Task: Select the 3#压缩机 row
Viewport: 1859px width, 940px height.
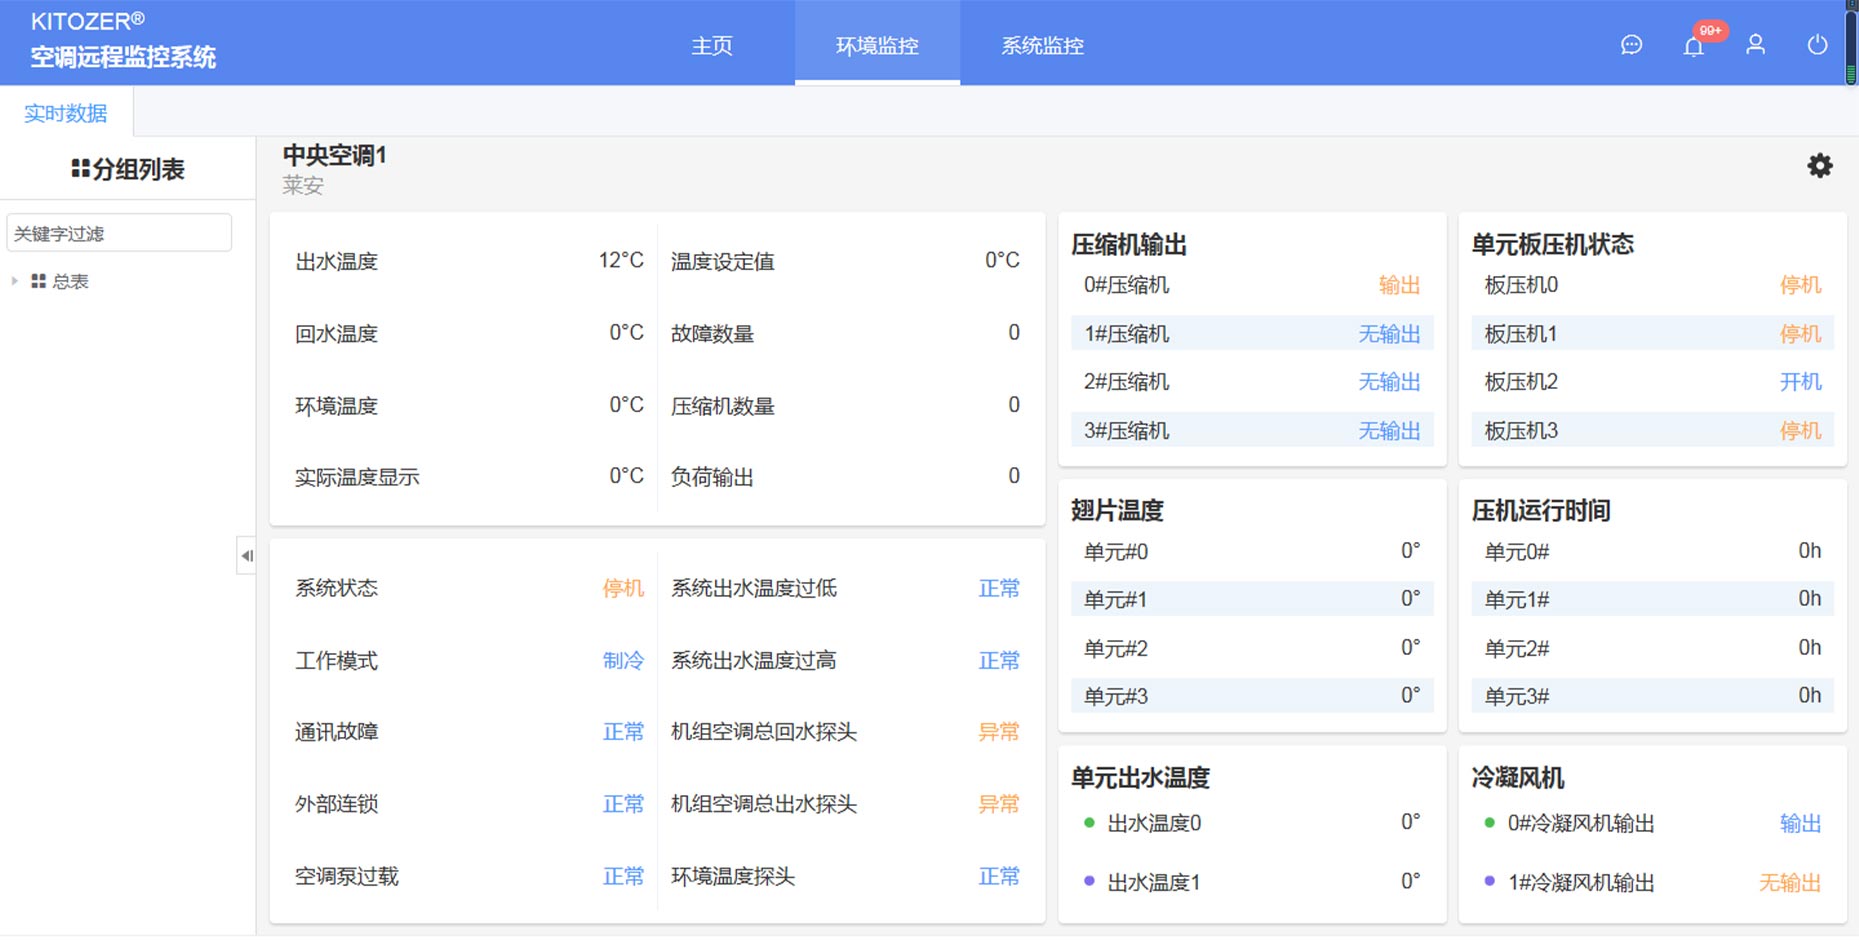Action: point(1252,431)
